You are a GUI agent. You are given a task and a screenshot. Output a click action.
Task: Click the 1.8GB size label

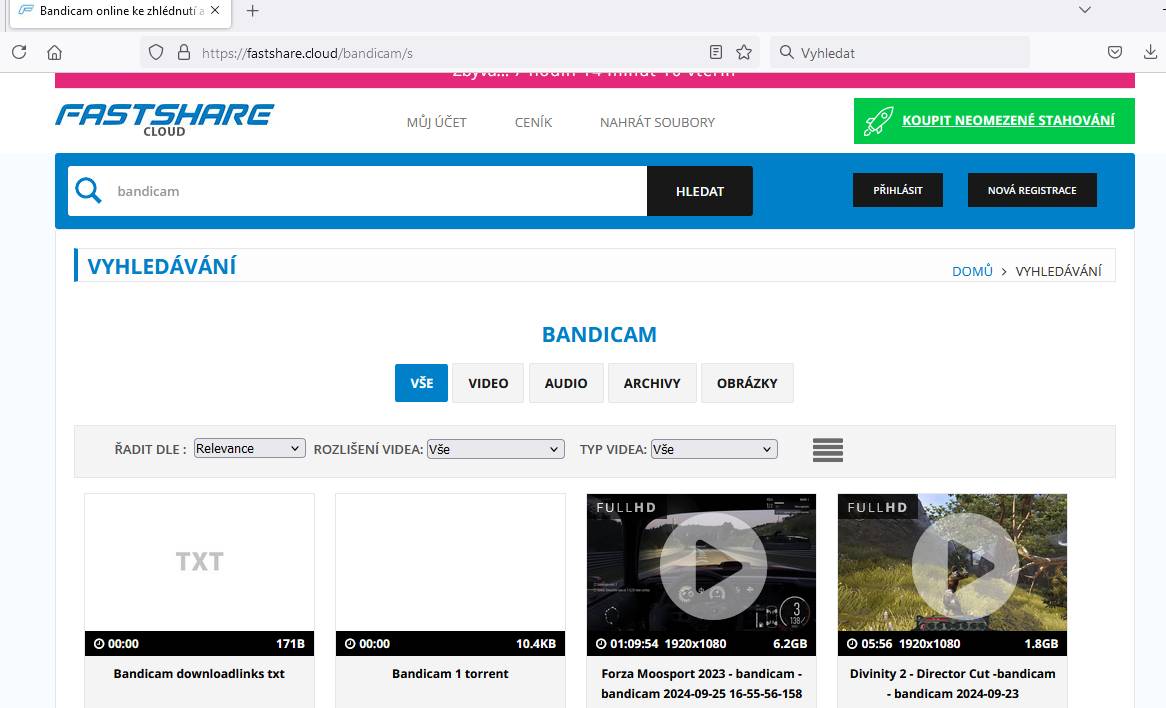(1041, 644)
